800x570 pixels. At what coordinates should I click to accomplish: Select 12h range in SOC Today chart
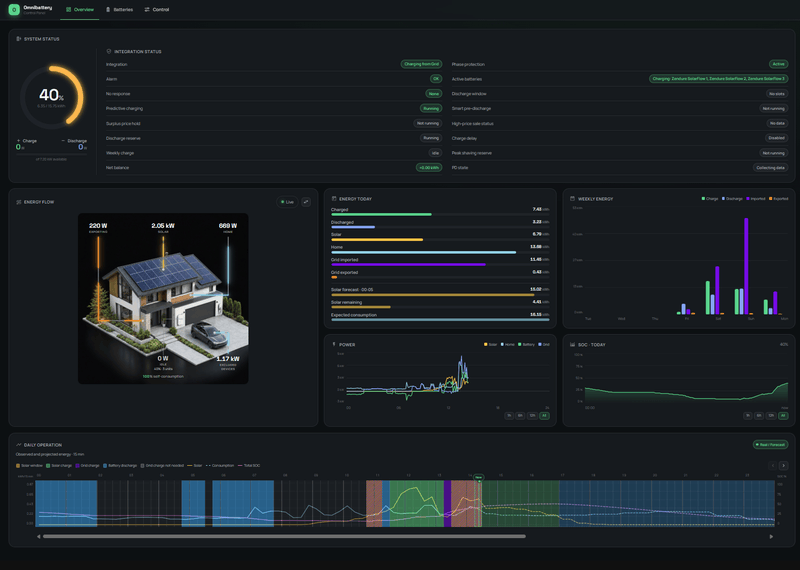pyautogui.click(x=771, y=416)
